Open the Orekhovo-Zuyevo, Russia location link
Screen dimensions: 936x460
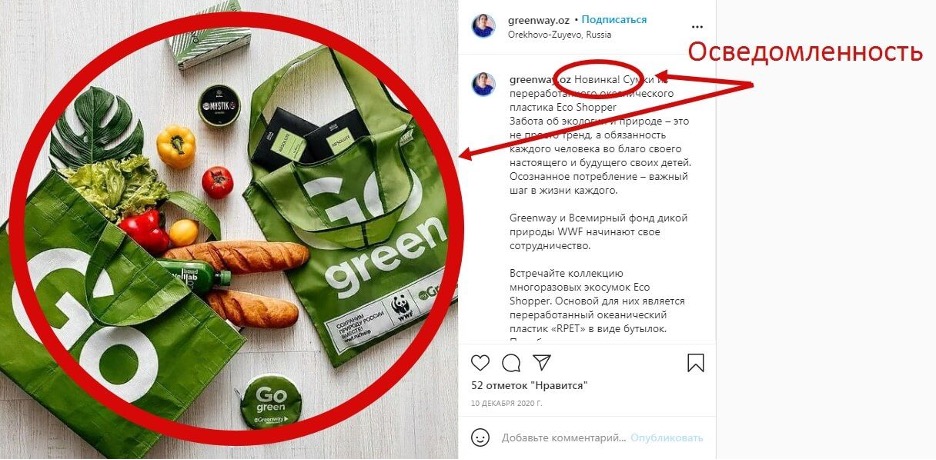(559, 35)
